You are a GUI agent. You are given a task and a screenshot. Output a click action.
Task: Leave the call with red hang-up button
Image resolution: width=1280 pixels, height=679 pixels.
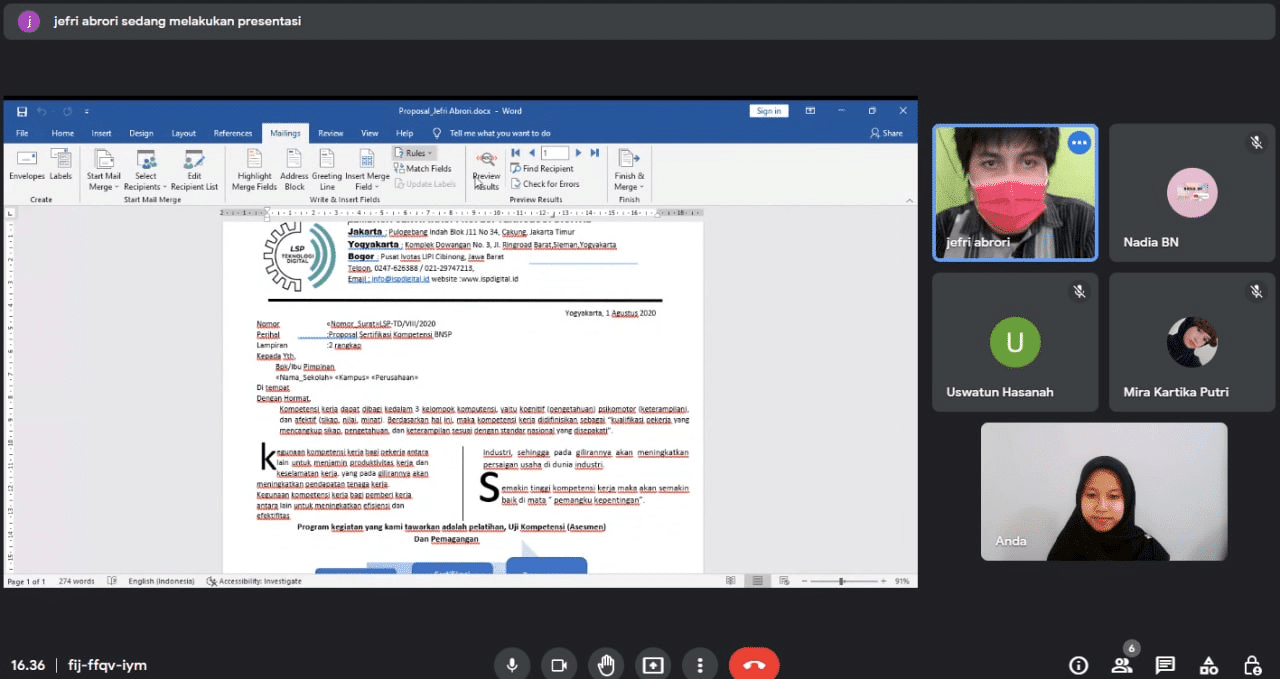754,665
